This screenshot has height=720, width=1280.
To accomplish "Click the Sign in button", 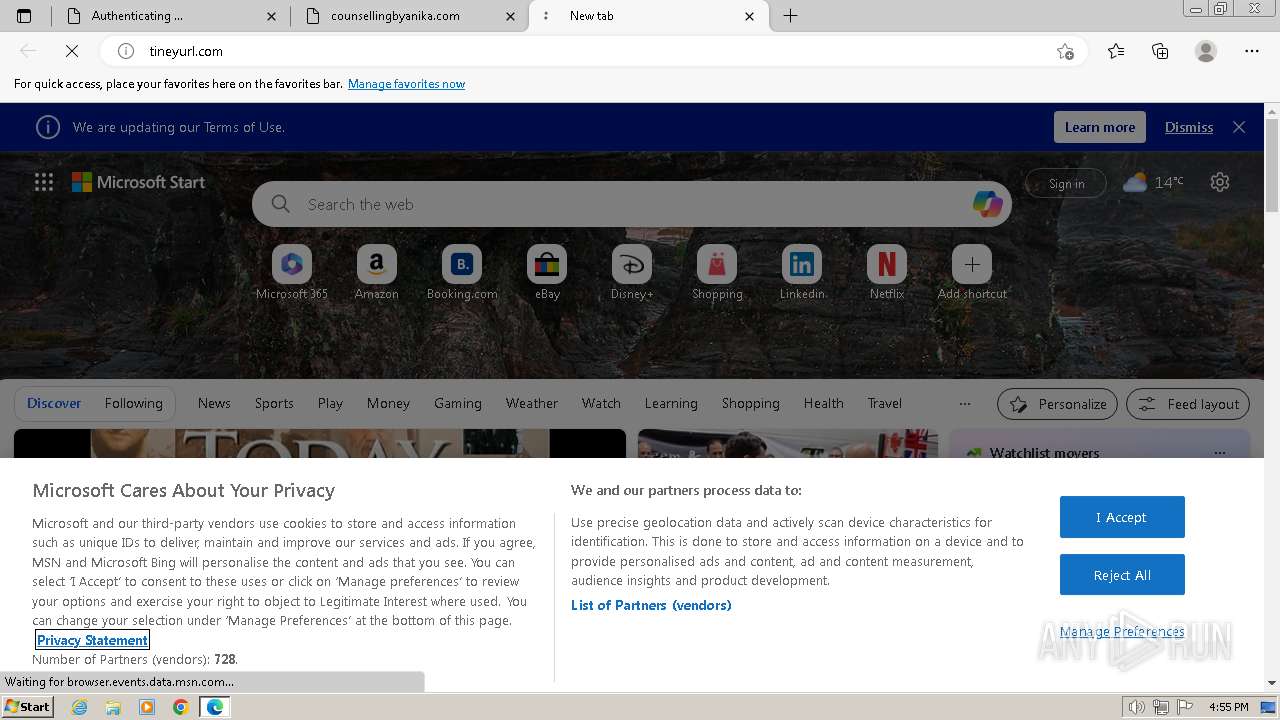I will click(1066, 183).
